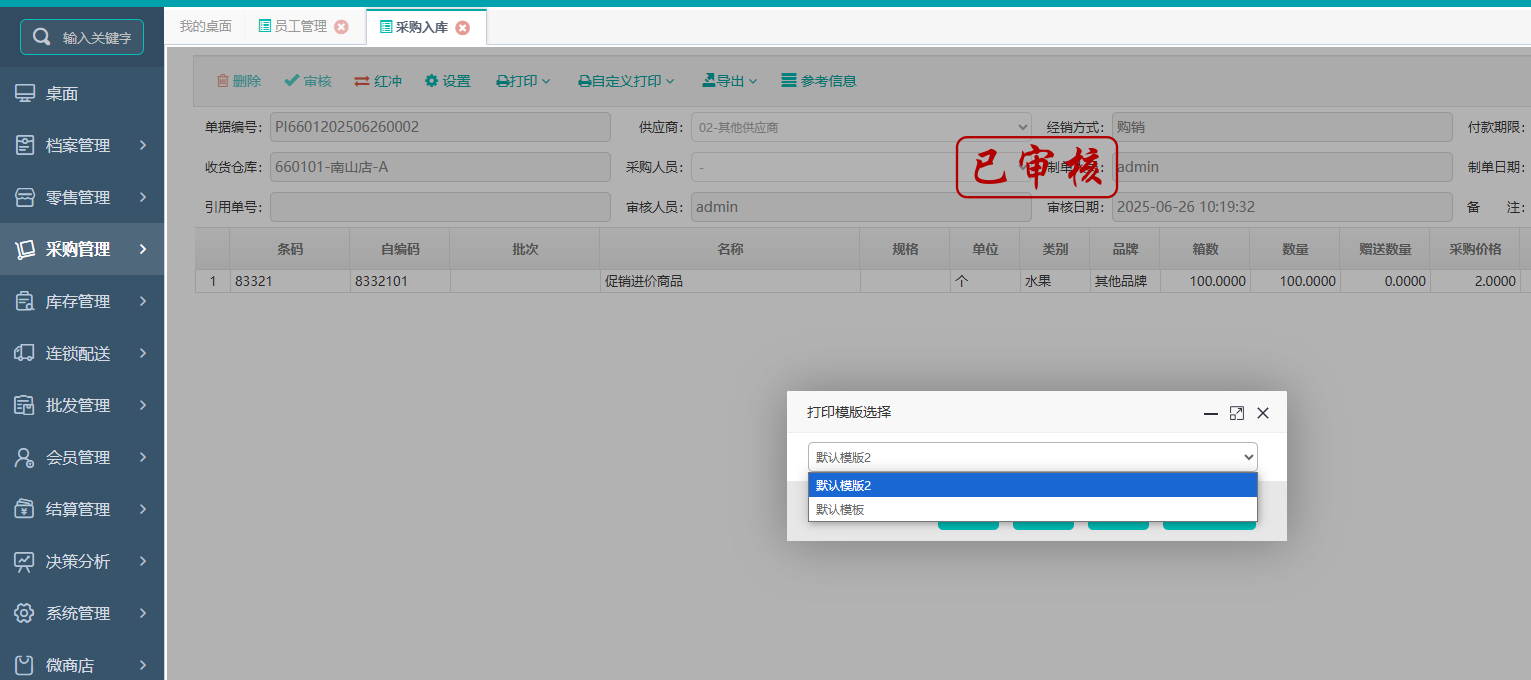
Task: Click the 档案管理 sidebar icon
Action: point(25,146)
